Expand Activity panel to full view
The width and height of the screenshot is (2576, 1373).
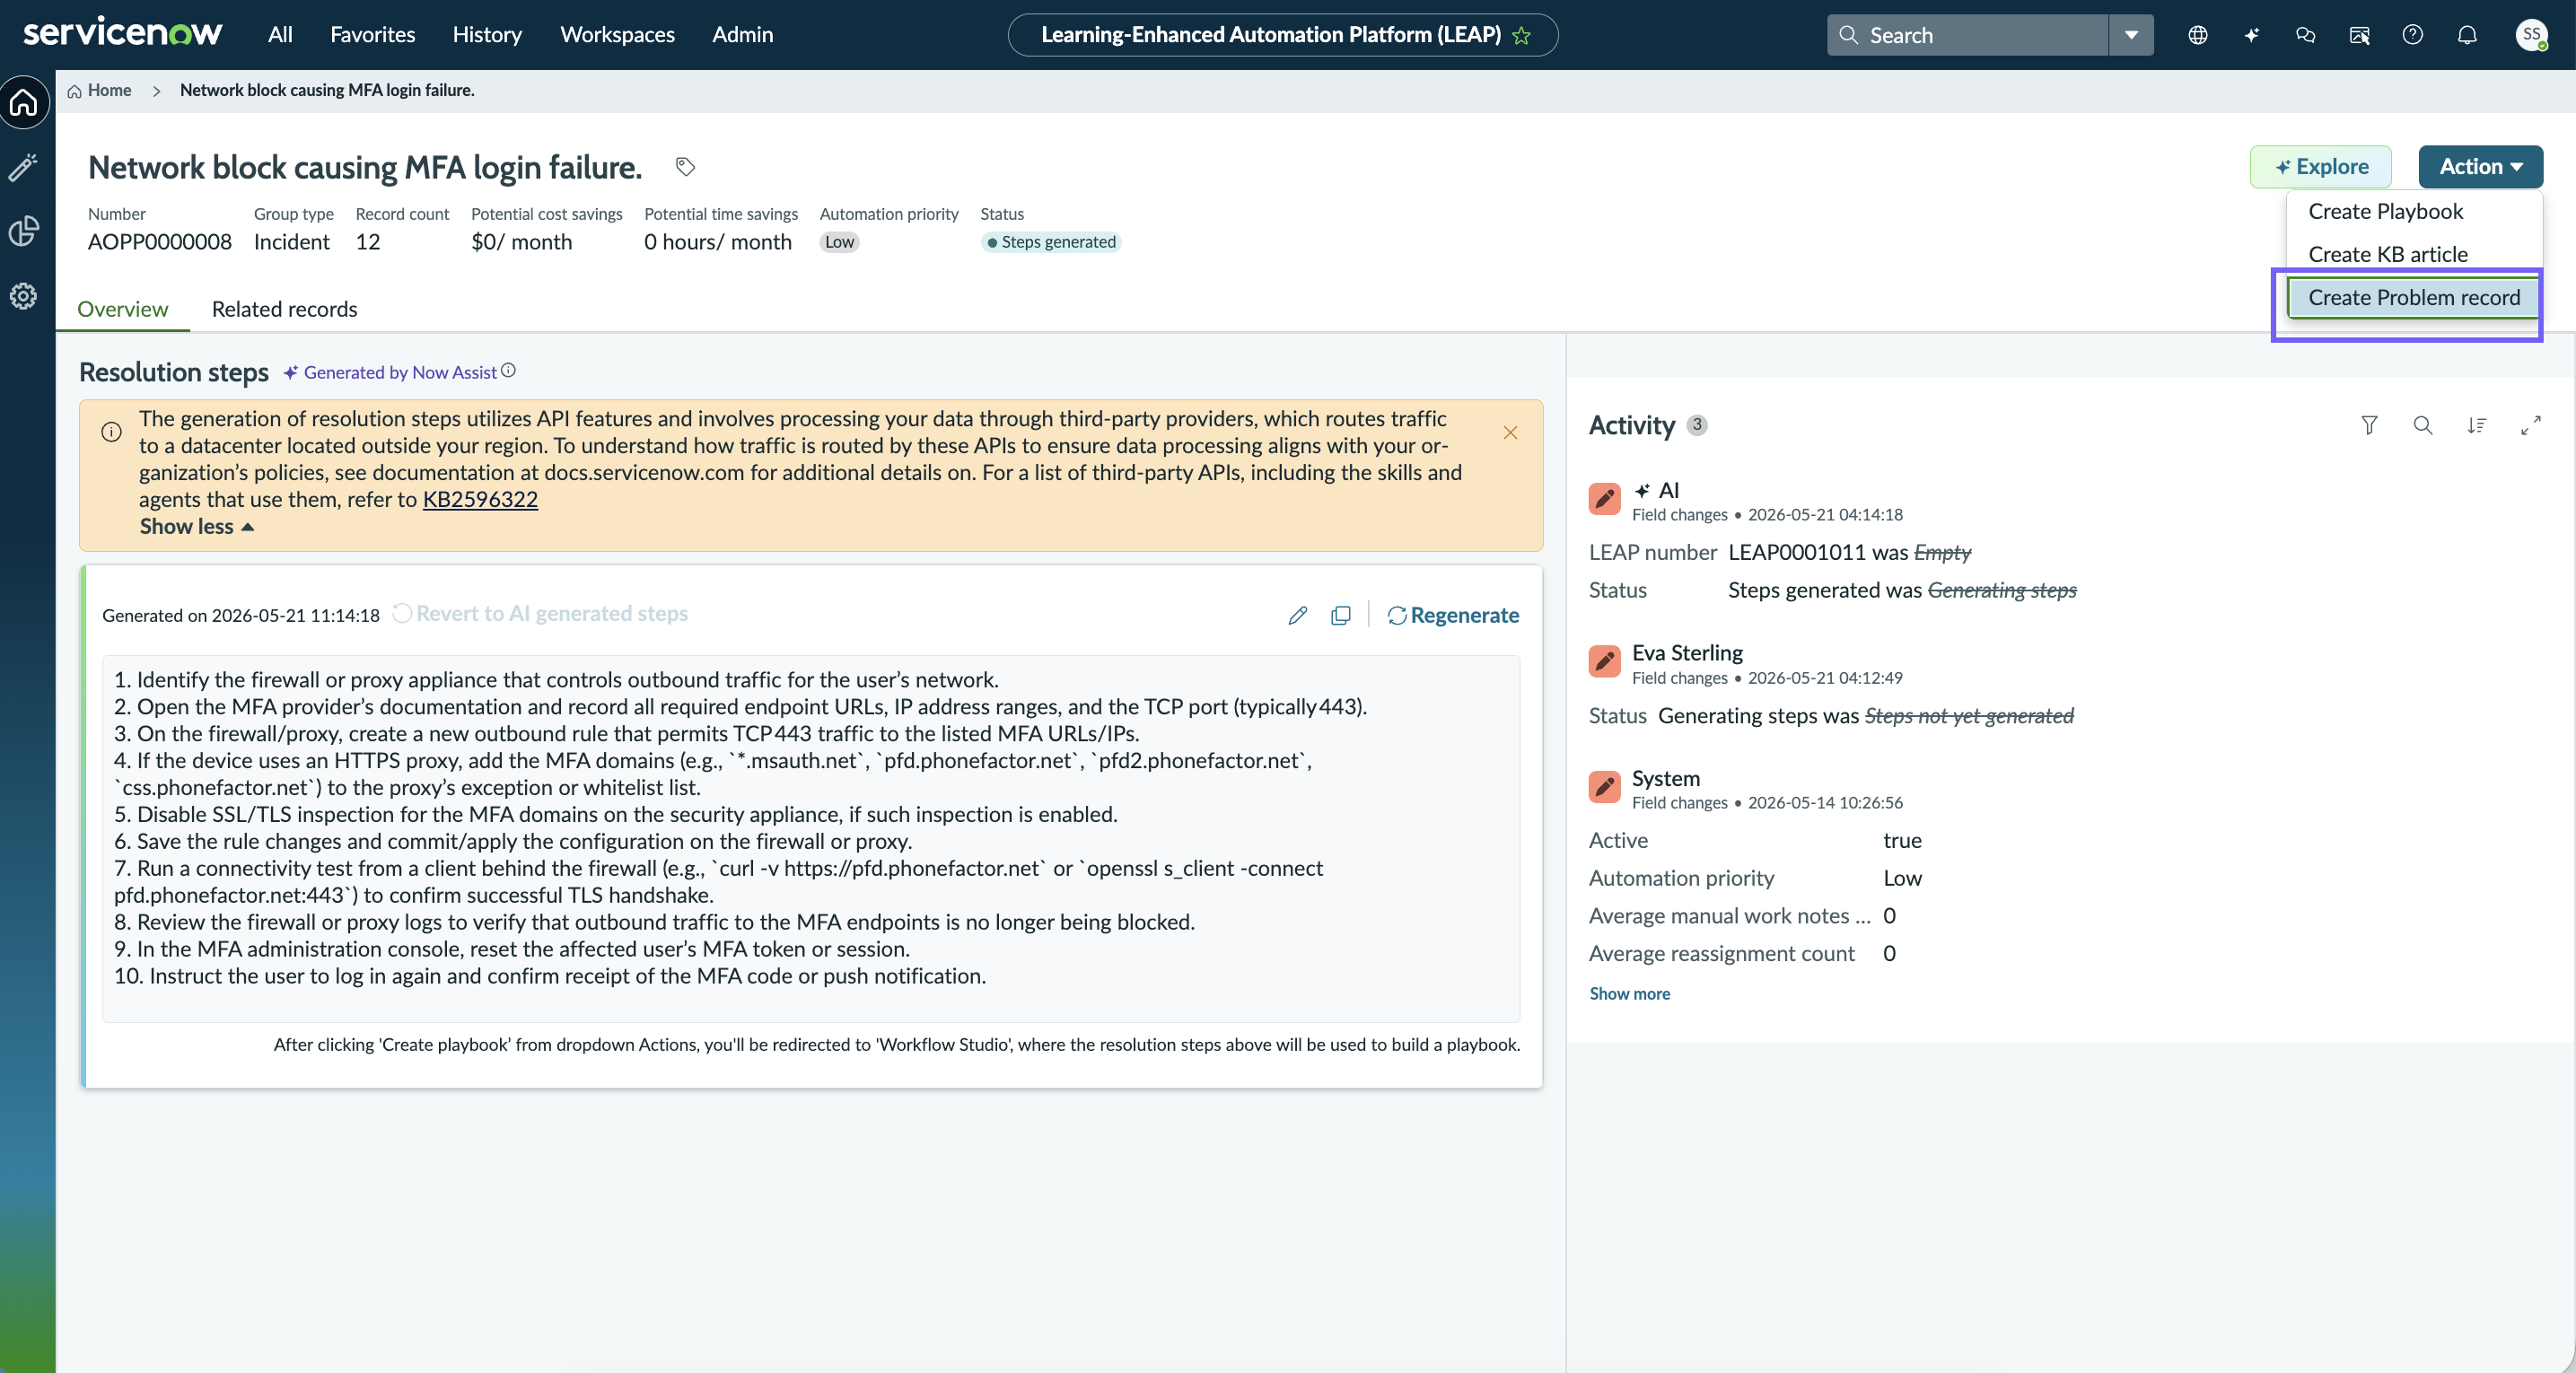pyautogui.click(x=2530, y=425)
